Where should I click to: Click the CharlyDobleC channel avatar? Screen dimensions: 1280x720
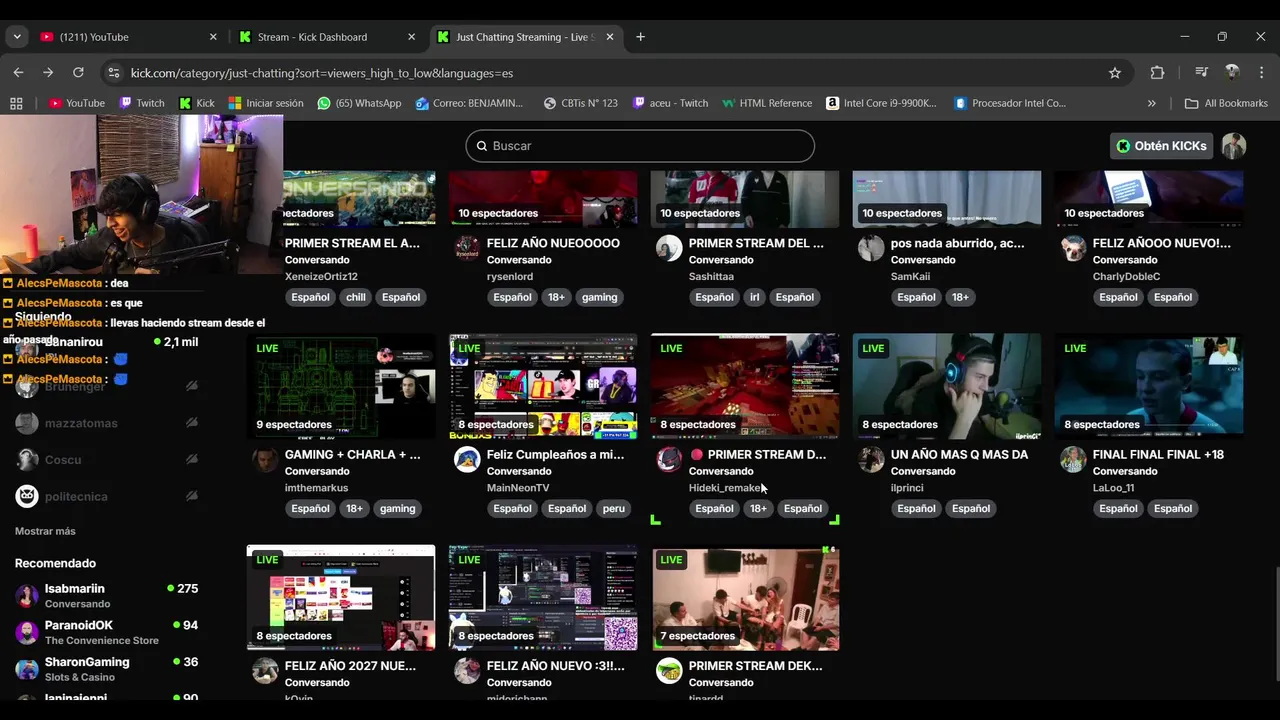click(x=1073, y=247)
